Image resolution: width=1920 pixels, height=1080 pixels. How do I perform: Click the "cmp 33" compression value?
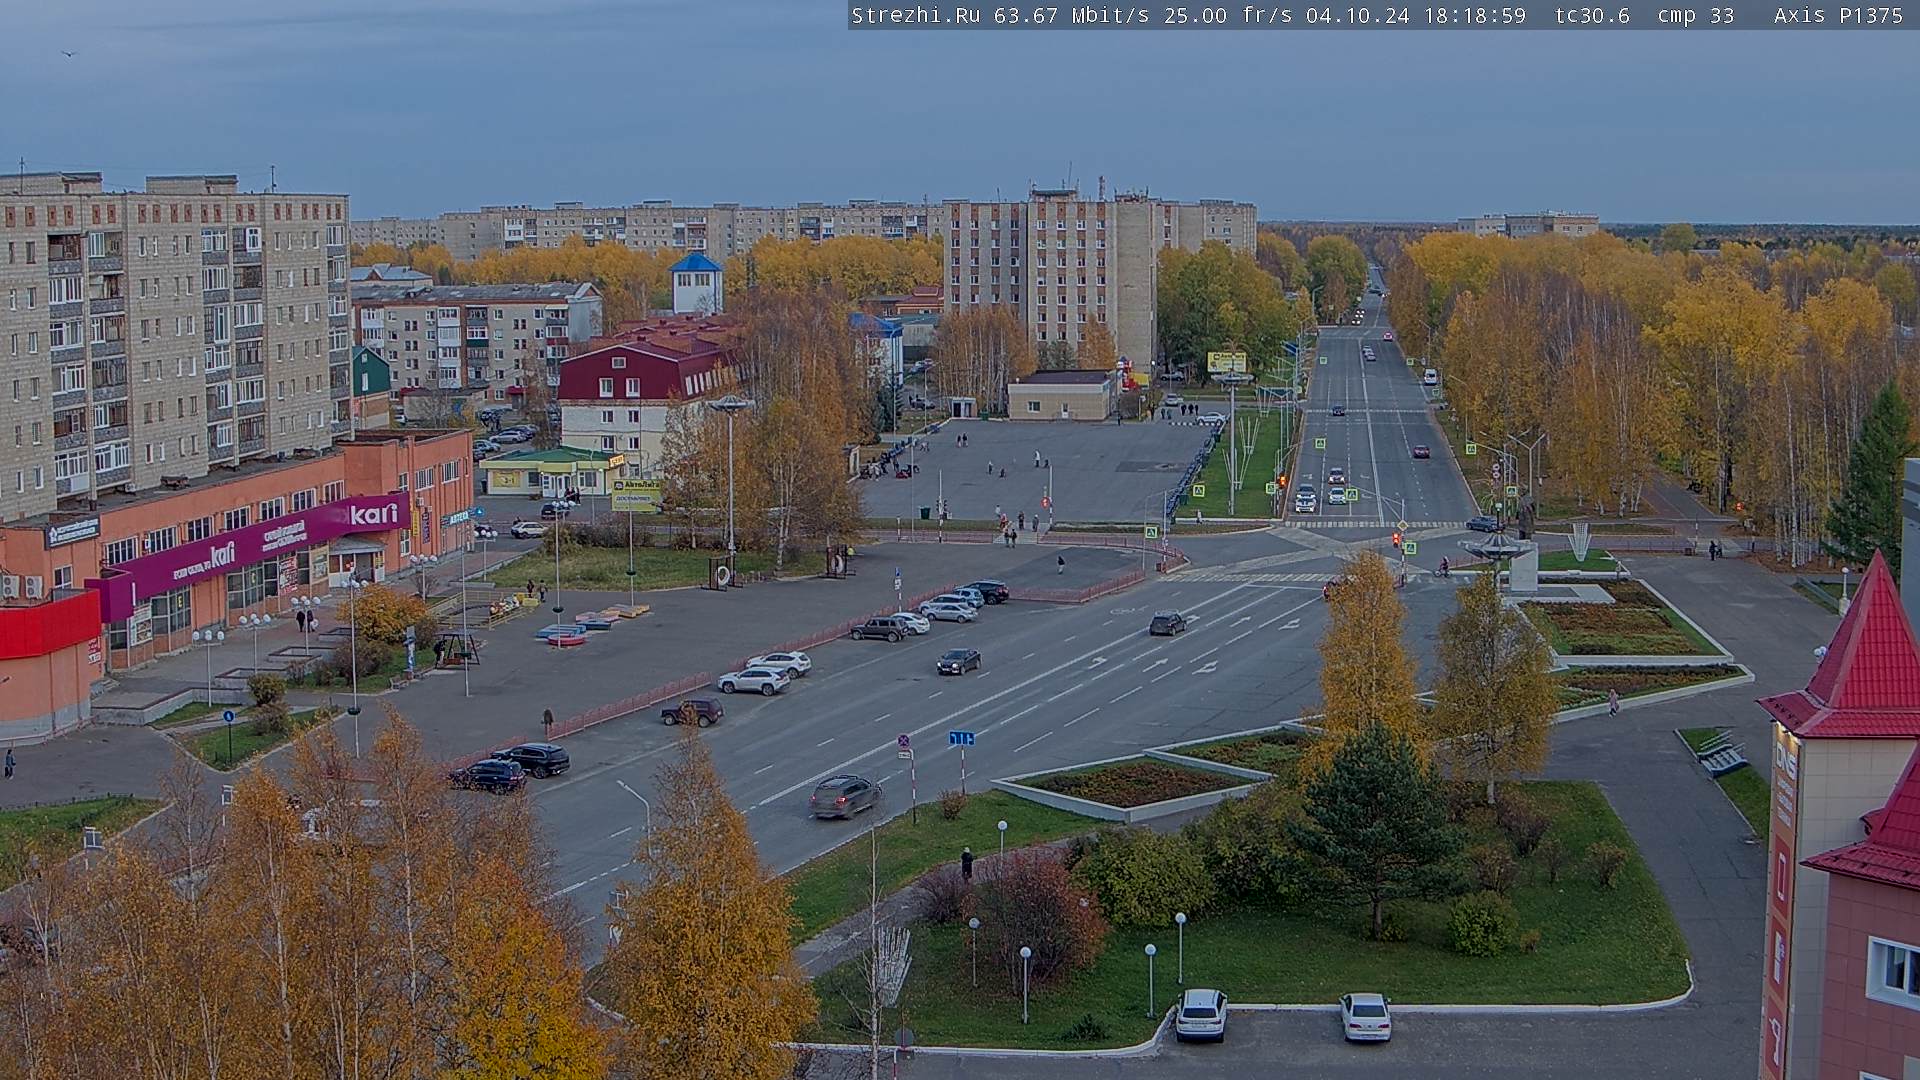coord(1695,15)
